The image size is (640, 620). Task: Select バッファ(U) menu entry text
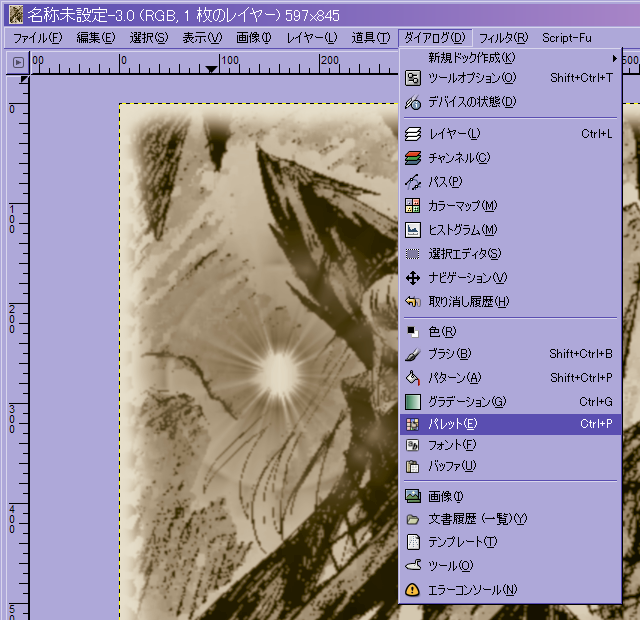point(452,466)
